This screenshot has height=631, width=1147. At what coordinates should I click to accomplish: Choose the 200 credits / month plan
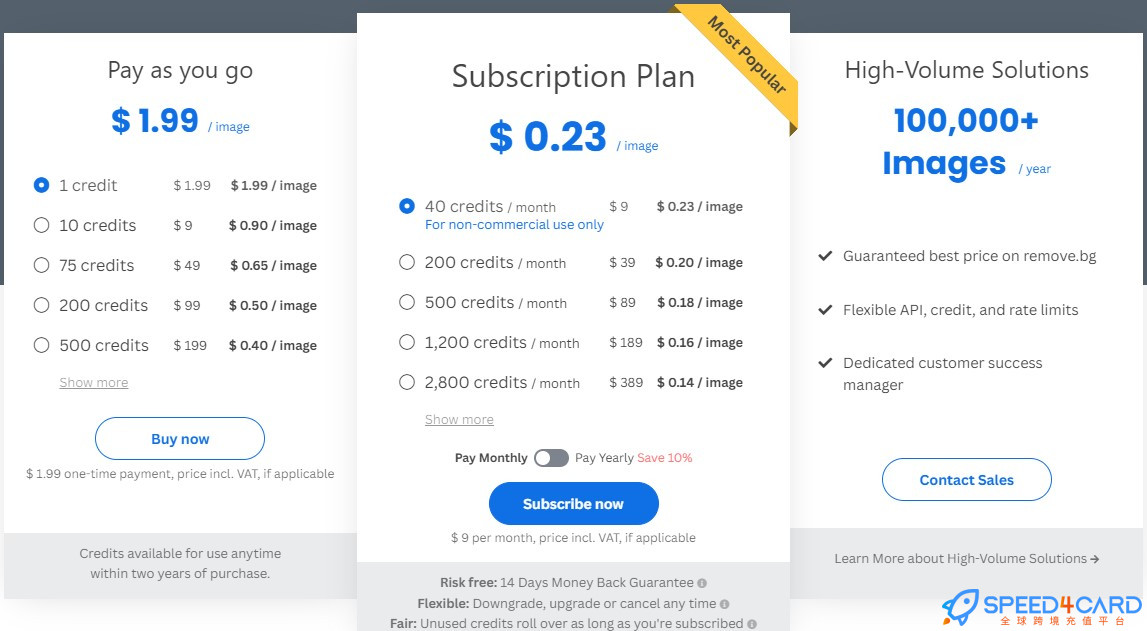[407, 262]
